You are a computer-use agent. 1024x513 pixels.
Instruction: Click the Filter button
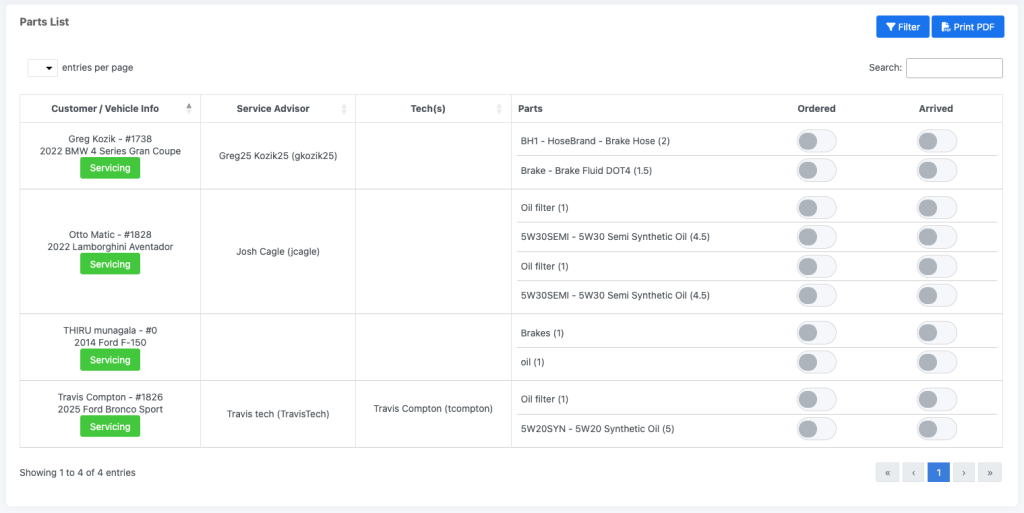pos(902,27)
